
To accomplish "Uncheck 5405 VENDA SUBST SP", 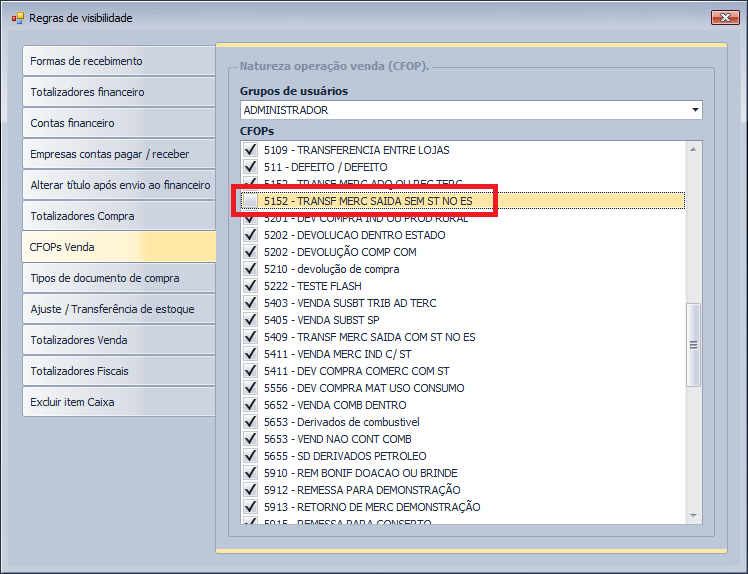I will point(250,320).
